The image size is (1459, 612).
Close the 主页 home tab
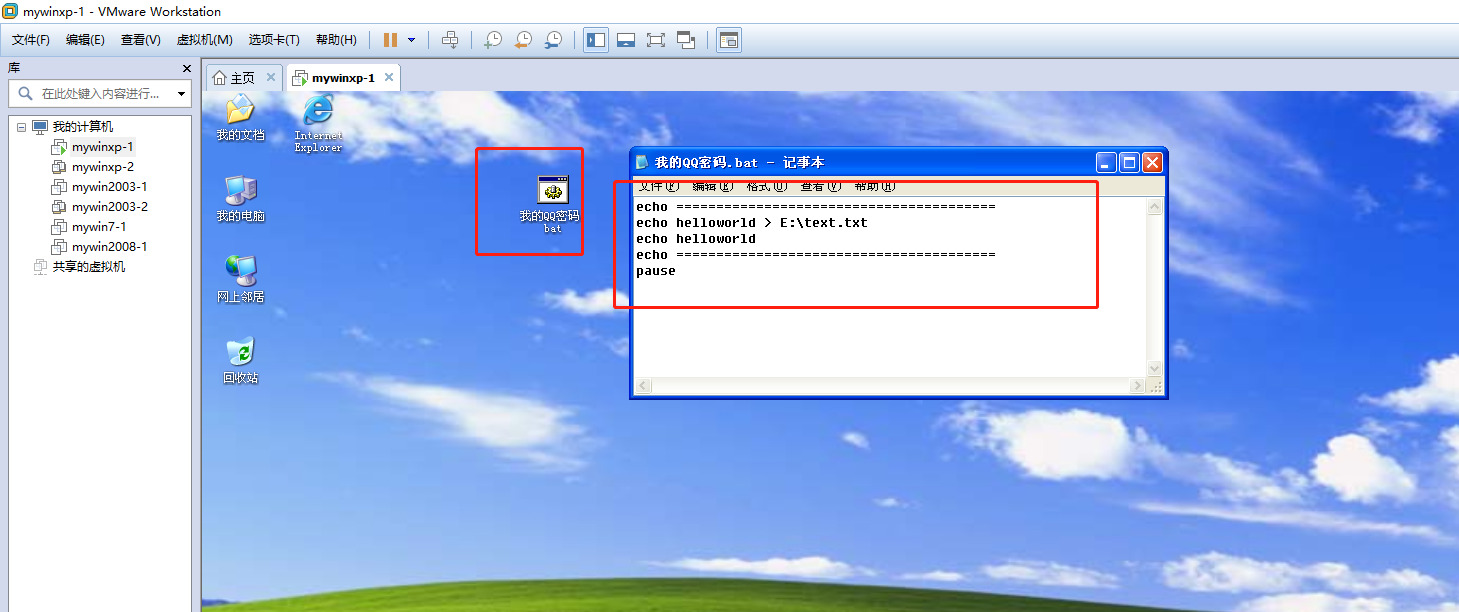tap(271, 77)
